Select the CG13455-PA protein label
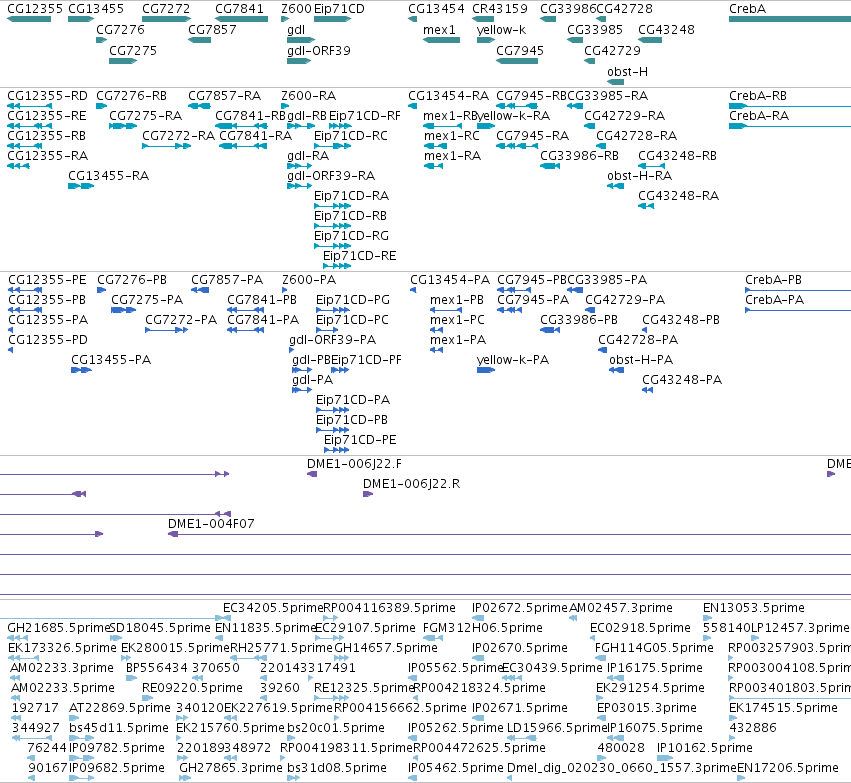Image resolution: width=851 pixels, height=783 pixels. click(x=111, y=360)
